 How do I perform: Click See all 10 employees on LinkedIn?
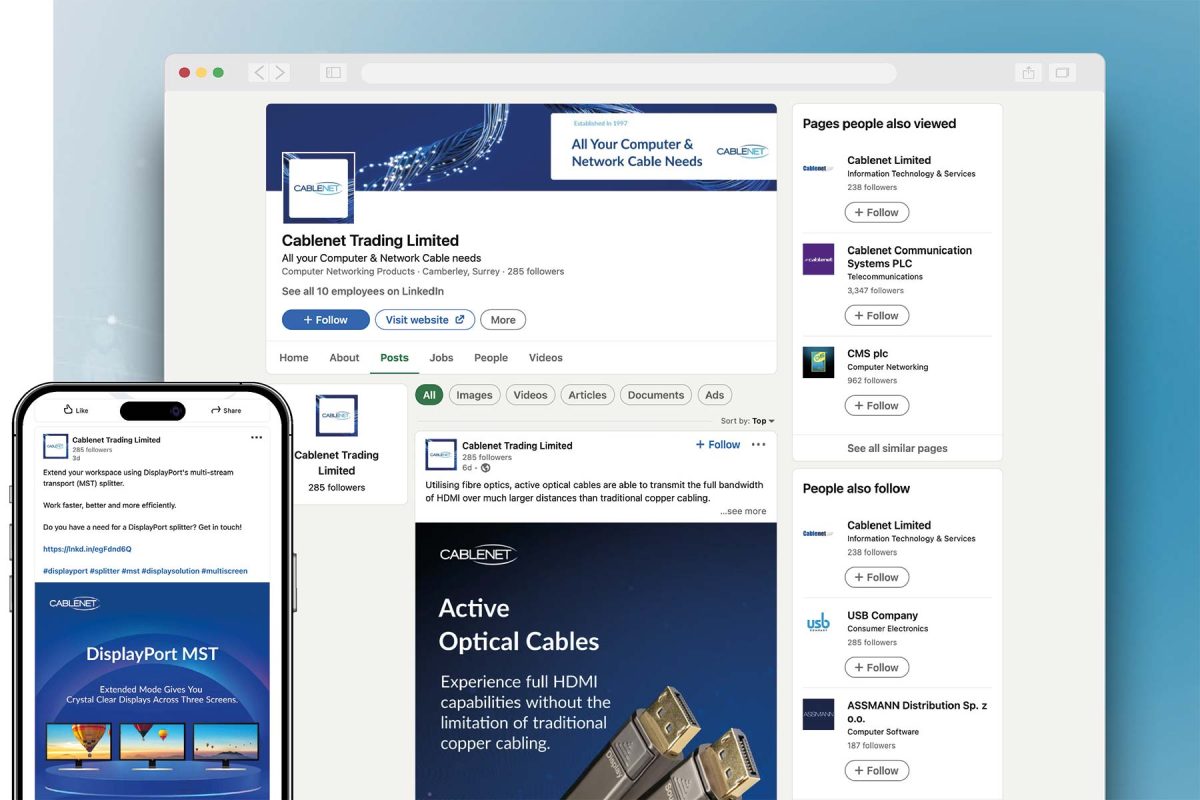tap(363, 292)
